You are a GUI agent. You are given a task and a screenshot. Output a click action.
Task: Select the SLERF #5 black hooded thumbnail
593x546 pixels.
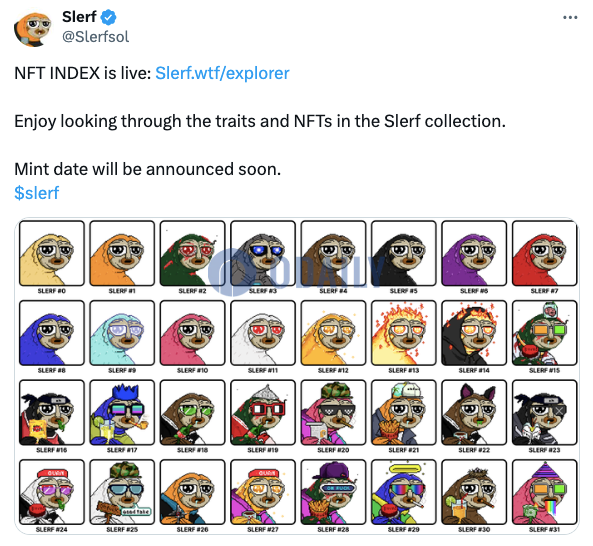coord(404,253)
